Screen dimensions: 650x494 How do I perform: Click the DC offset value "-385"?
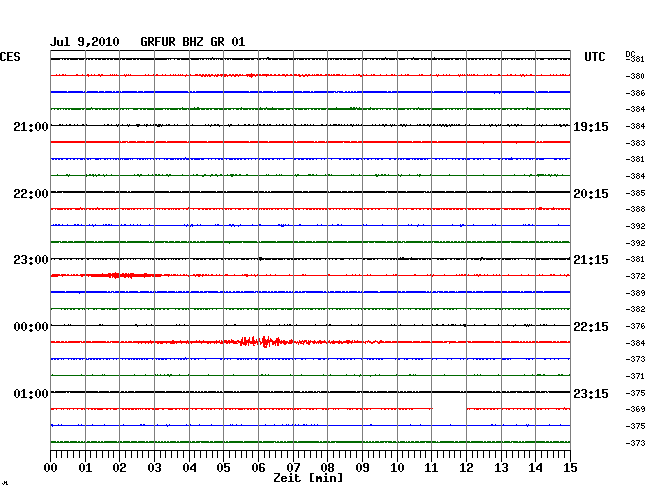click(635, 193)
